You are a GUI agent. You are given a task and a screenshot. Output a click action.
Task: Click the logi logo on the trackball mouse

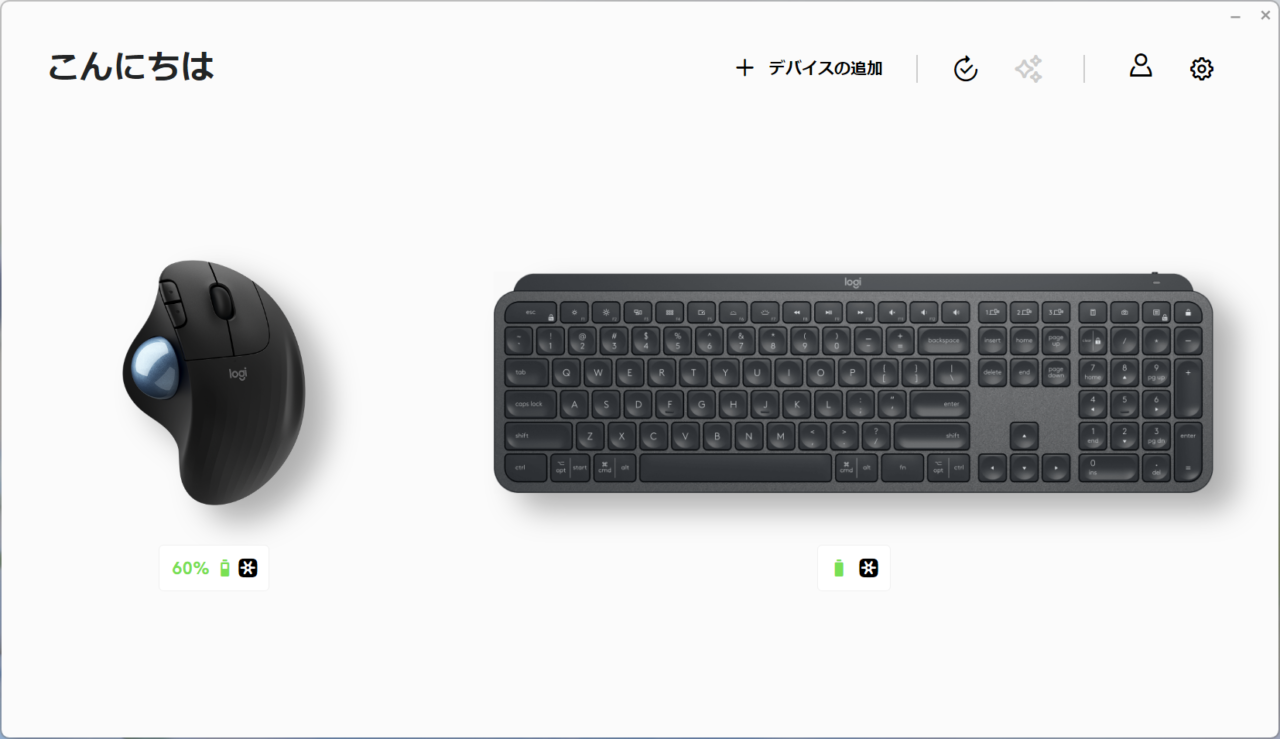pyautogui.click(x=238, y=375)
